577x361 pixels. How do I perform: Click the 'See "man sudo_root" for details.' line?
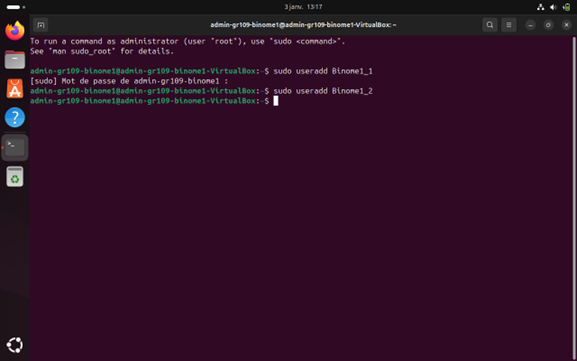click(x=102, y=51)
